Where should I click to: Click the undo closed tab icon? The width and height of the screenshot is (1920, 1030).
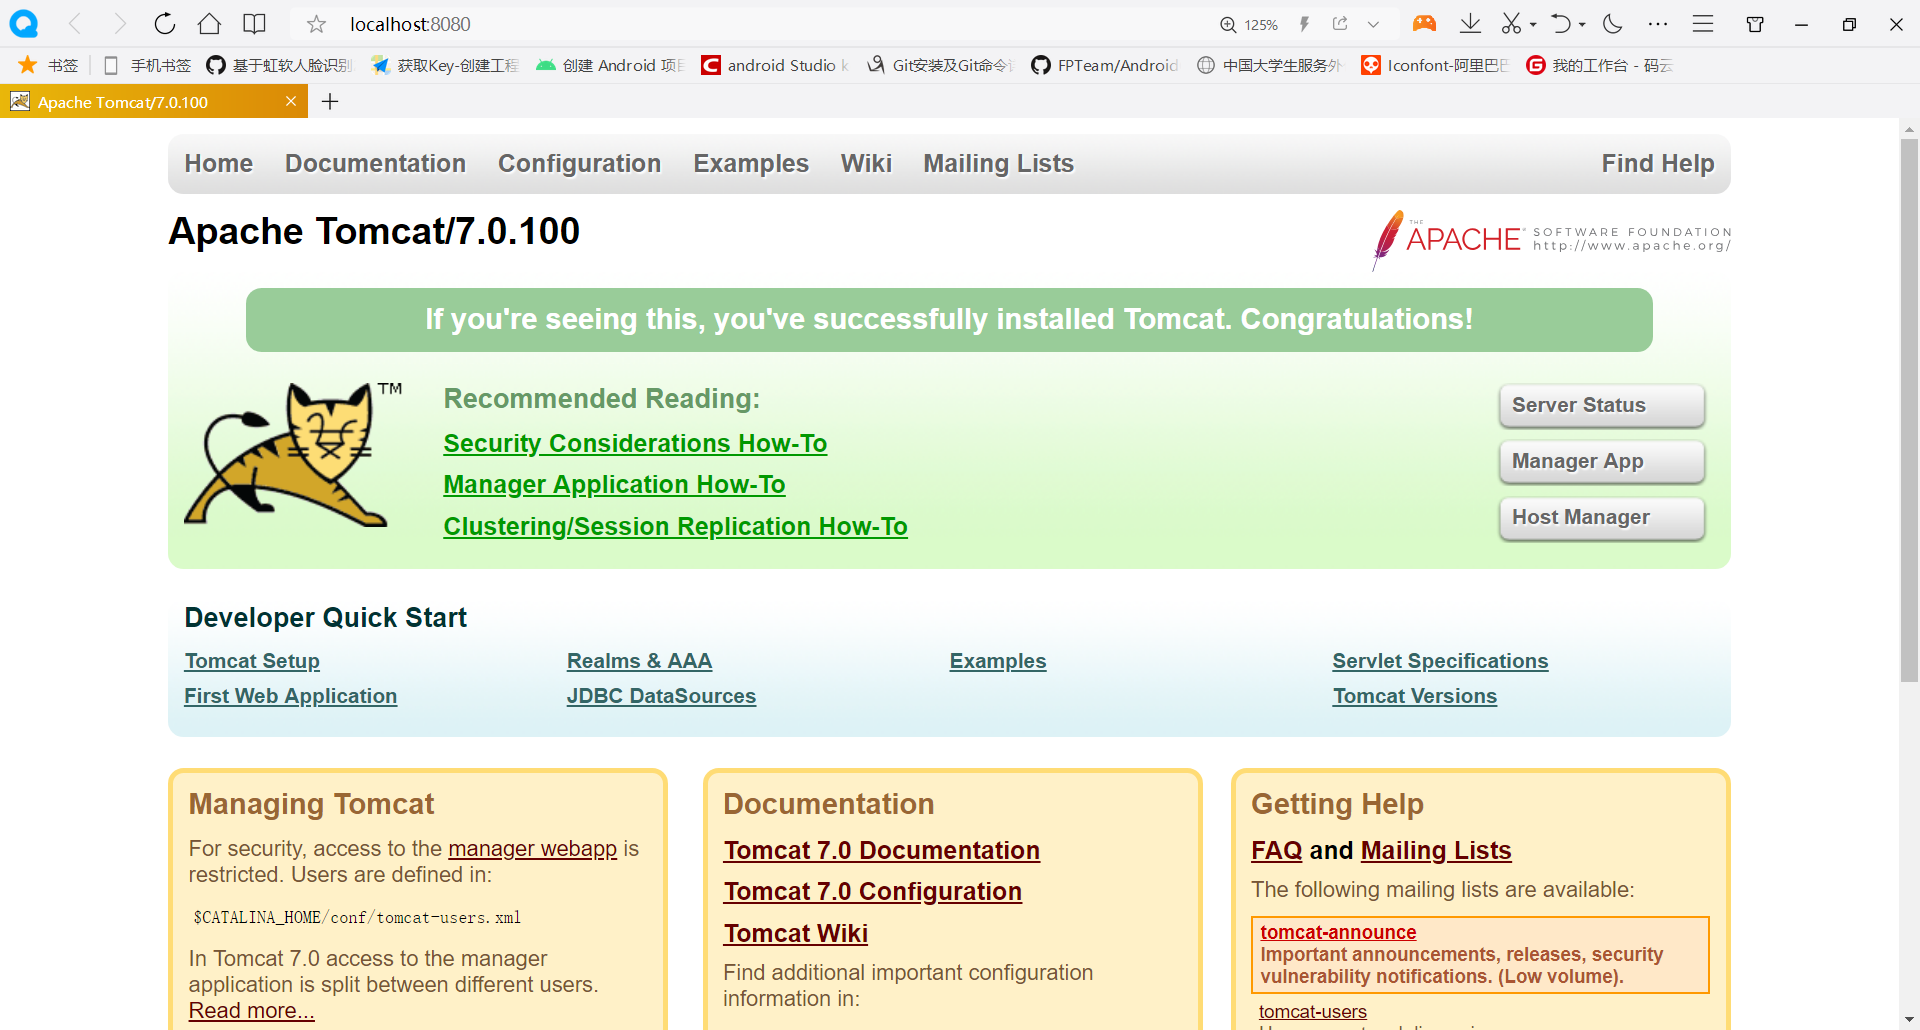tap(1561, 24)
